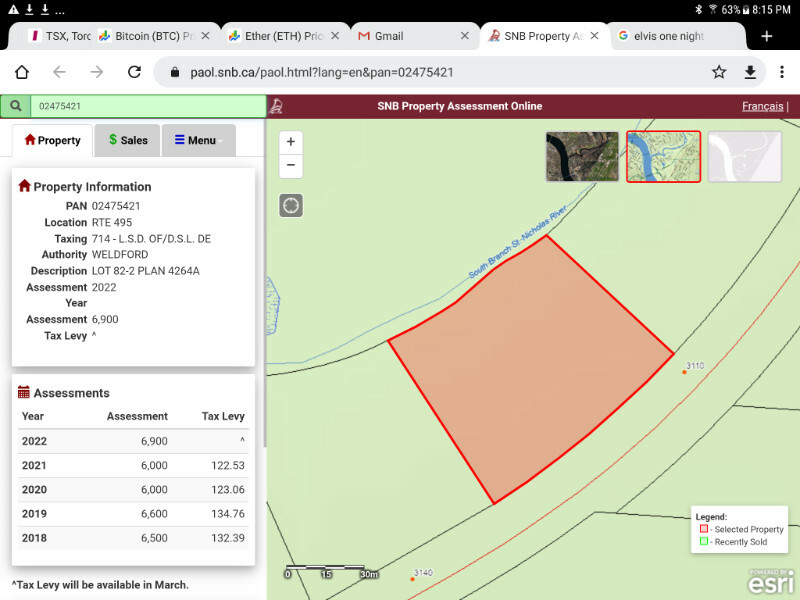
Task: Select the light gray basemap thumbnail
Action: [744, 157]
